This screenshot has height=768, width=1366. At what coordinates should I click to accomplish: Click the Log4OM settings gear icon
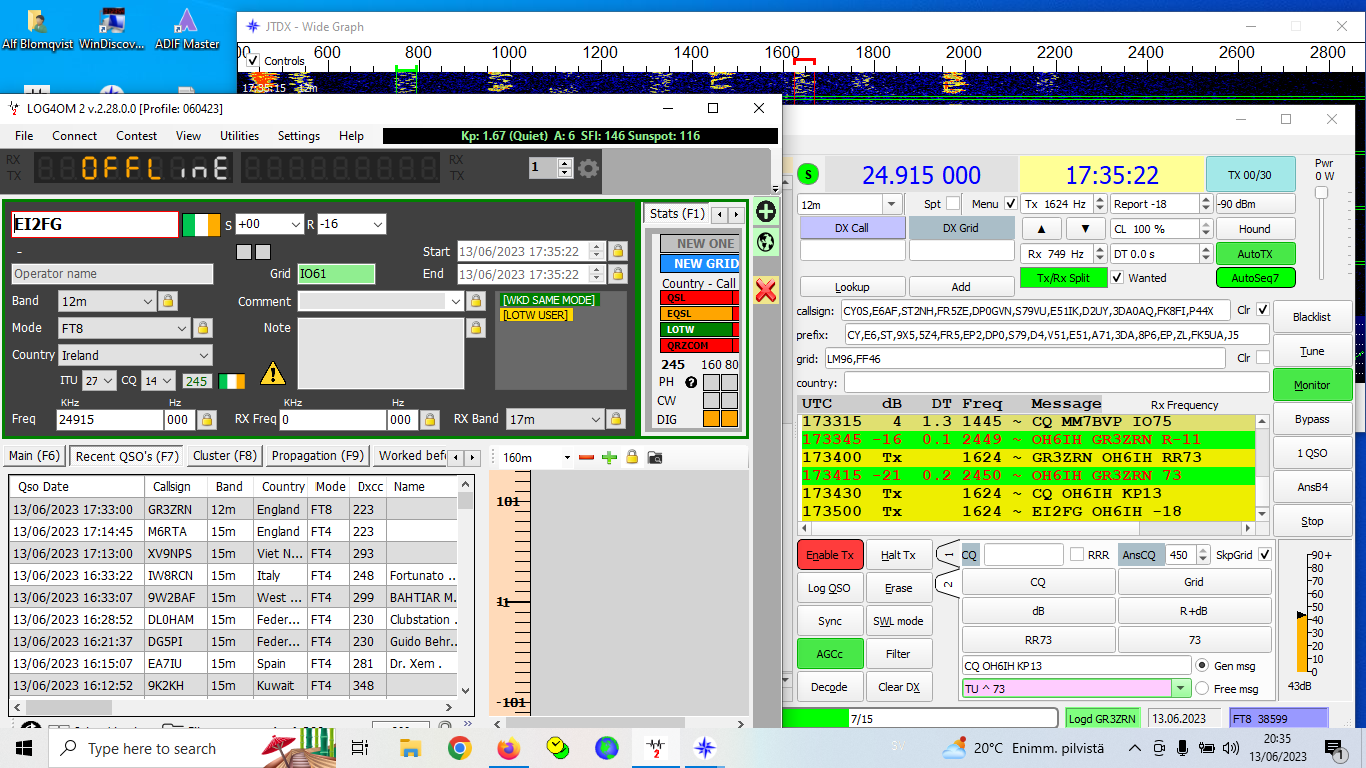(x=589, y=168)
